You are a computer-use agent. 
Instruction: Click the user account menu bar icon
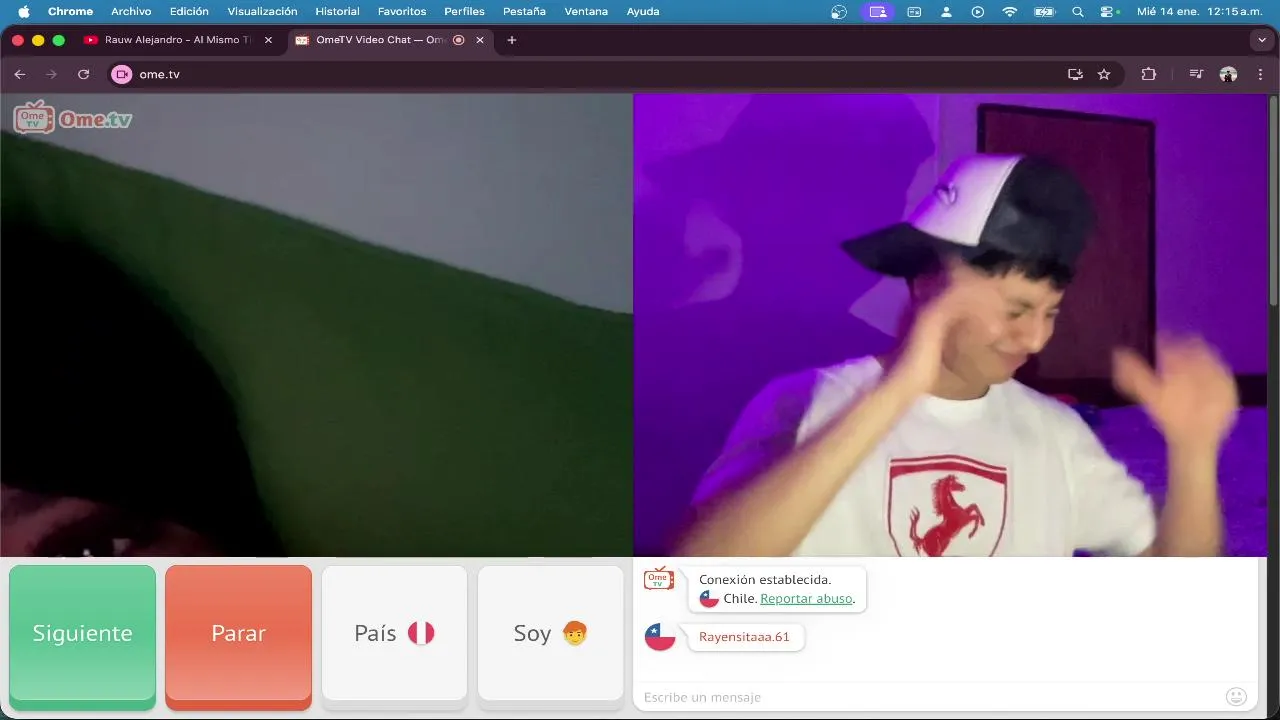click(946, 12)
